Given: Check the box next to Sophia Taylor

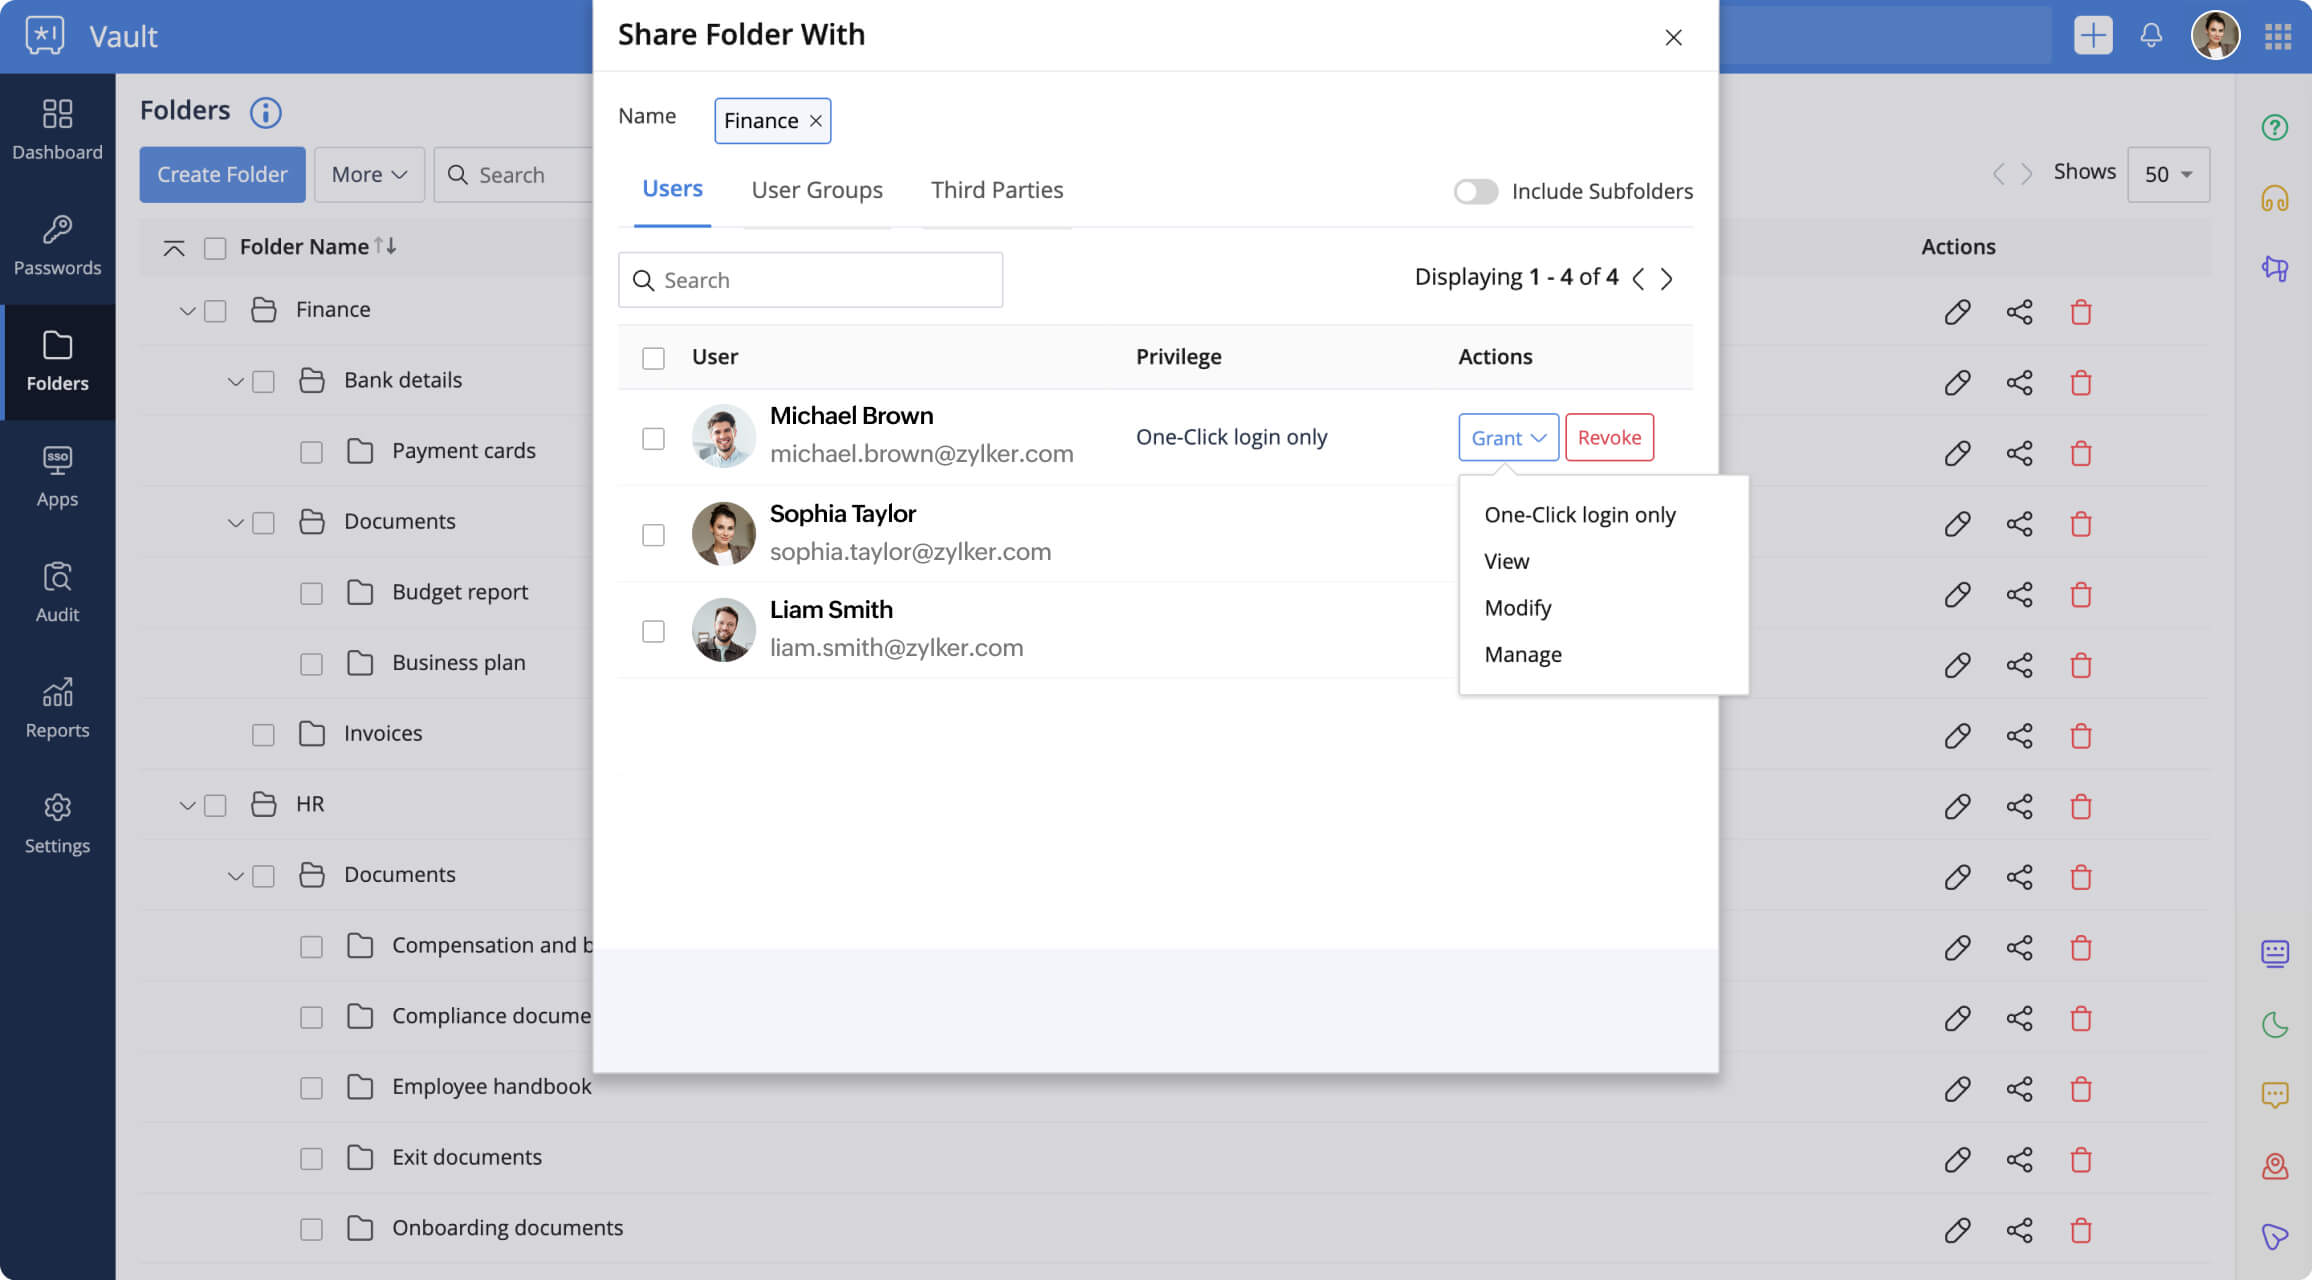Looking at the screenshot, I should [653, 535].
